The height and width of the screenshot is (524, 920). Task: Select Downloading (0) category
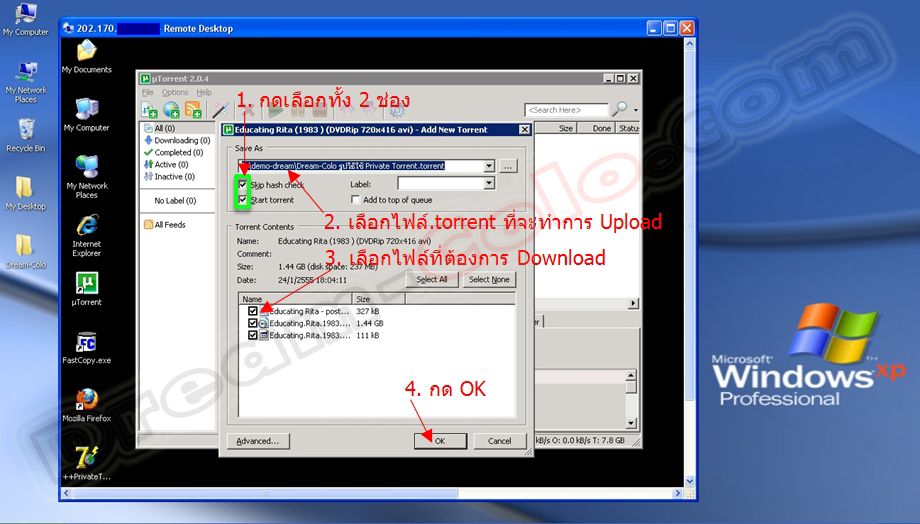(177, 140)
